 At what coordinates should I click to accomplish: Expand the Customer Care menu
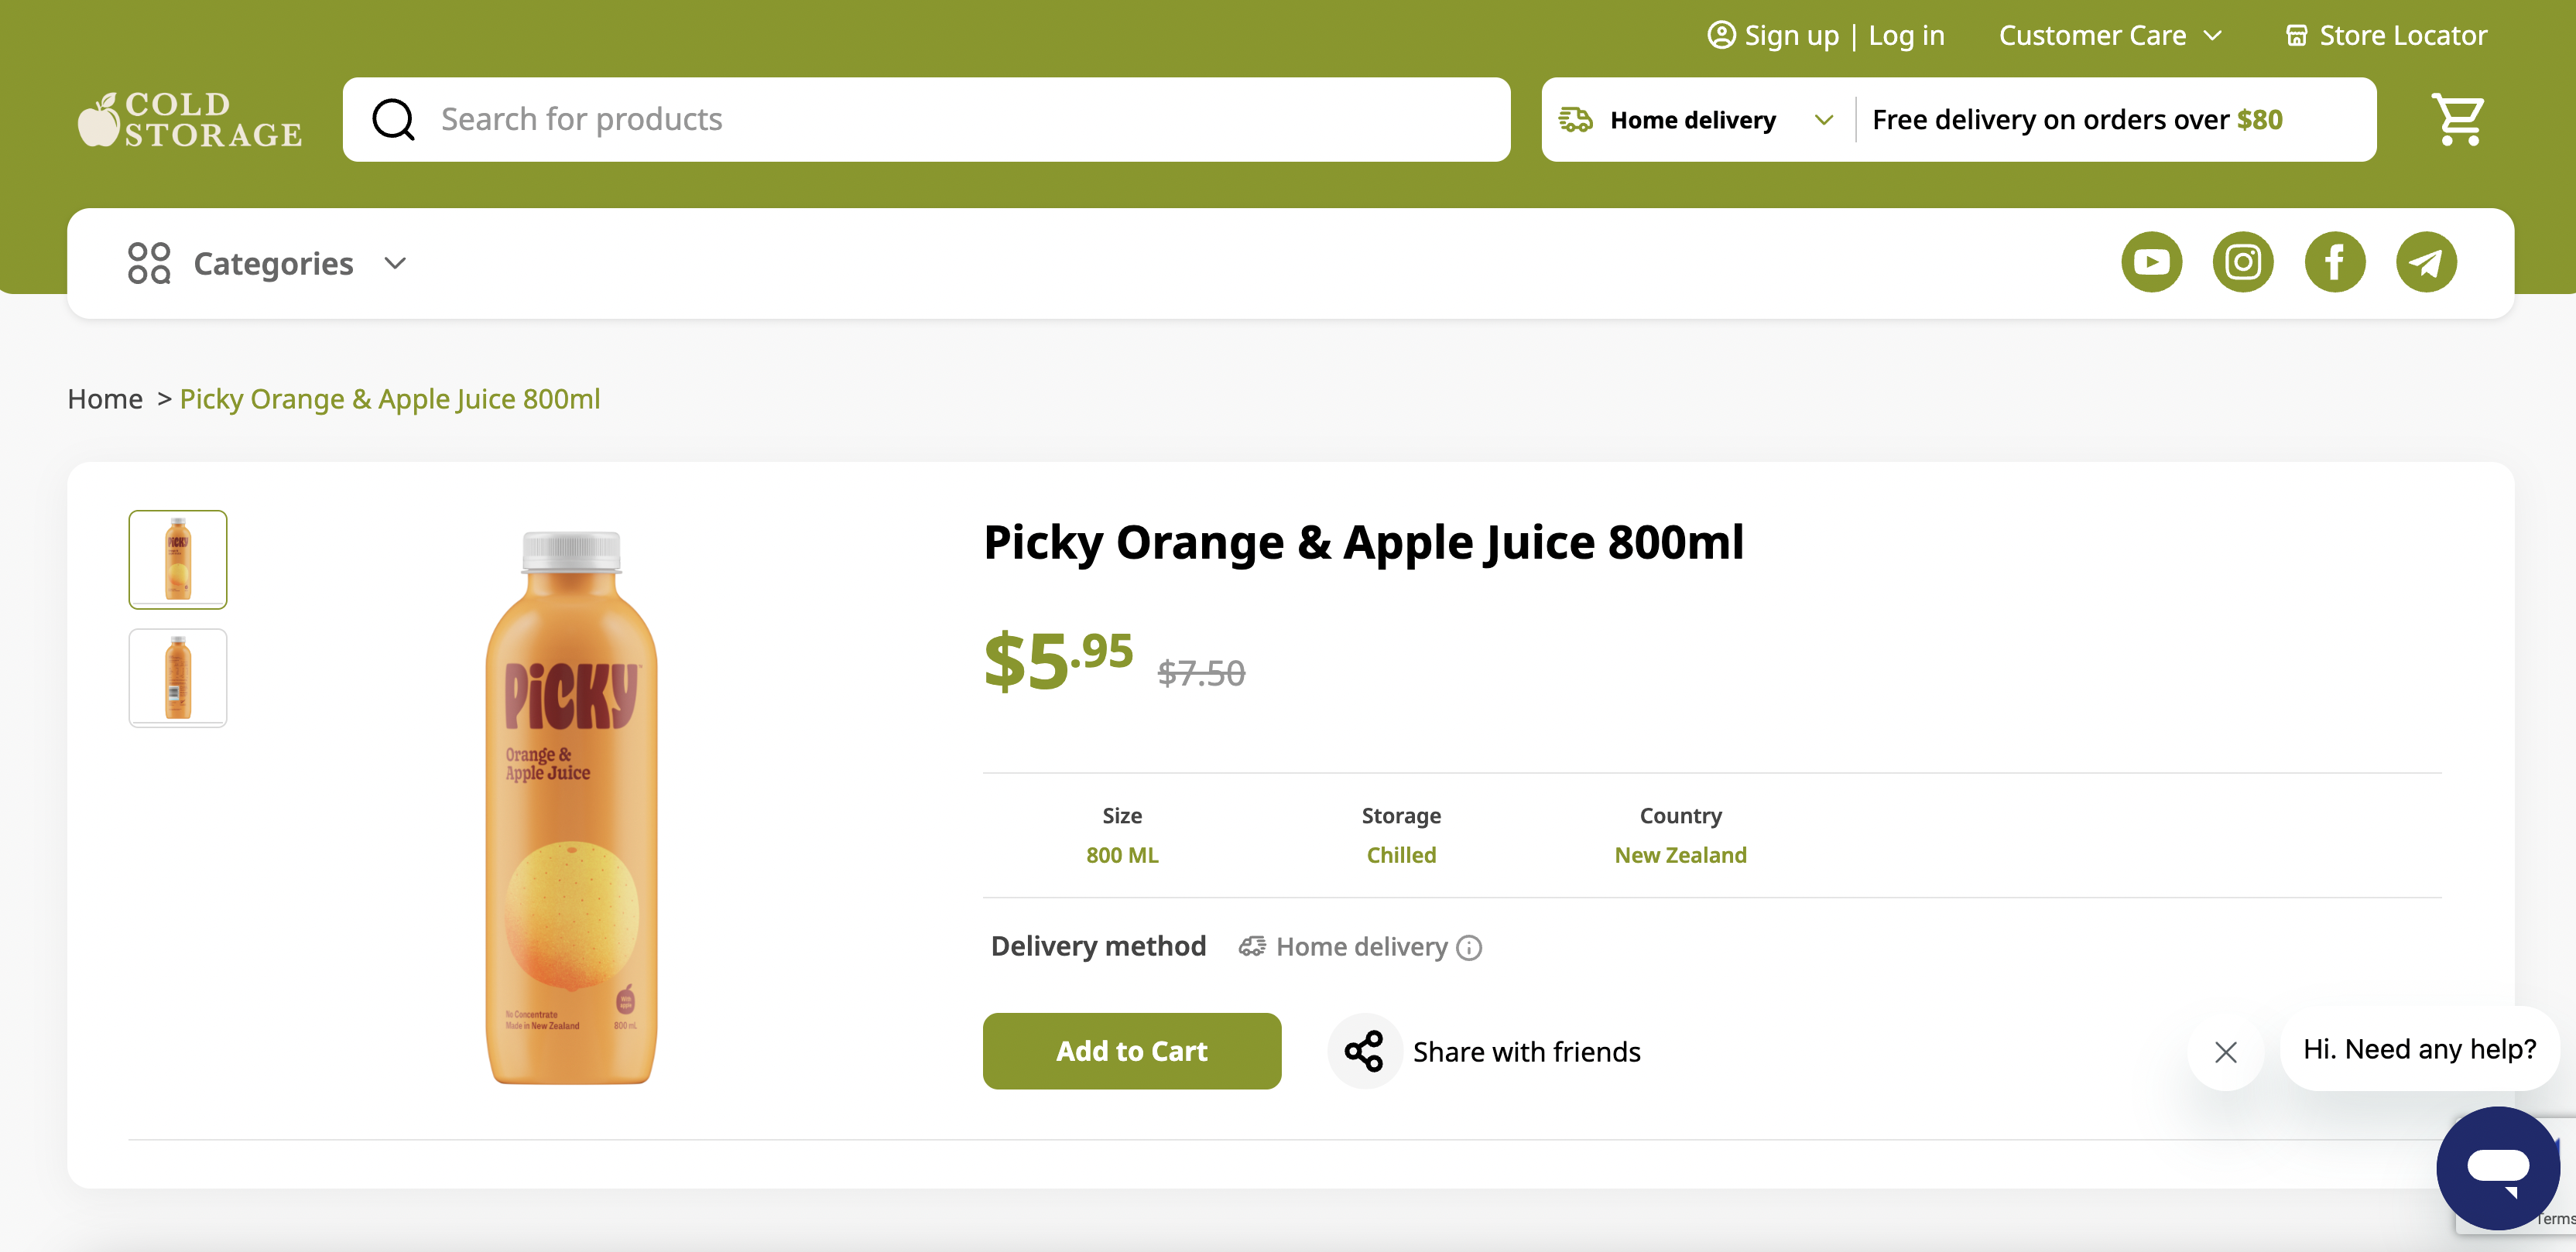[x=2109, y=36]
